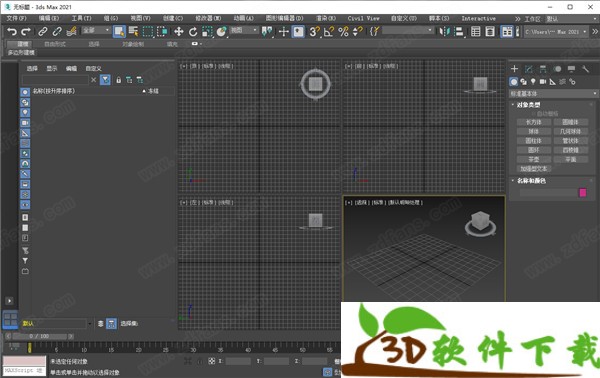Activate the Select Object tool
Viewport: 600px width, 378px height.
tap(119, 31)
